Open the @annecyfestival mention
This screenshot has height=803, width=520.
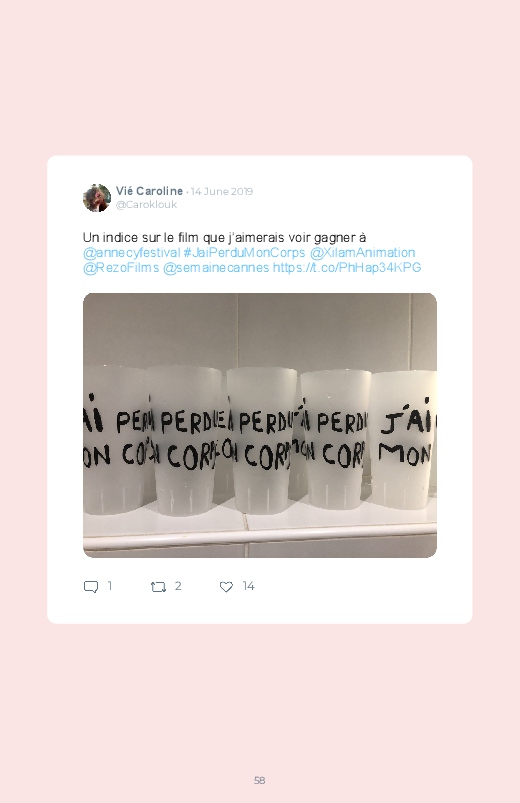point(132,253)
